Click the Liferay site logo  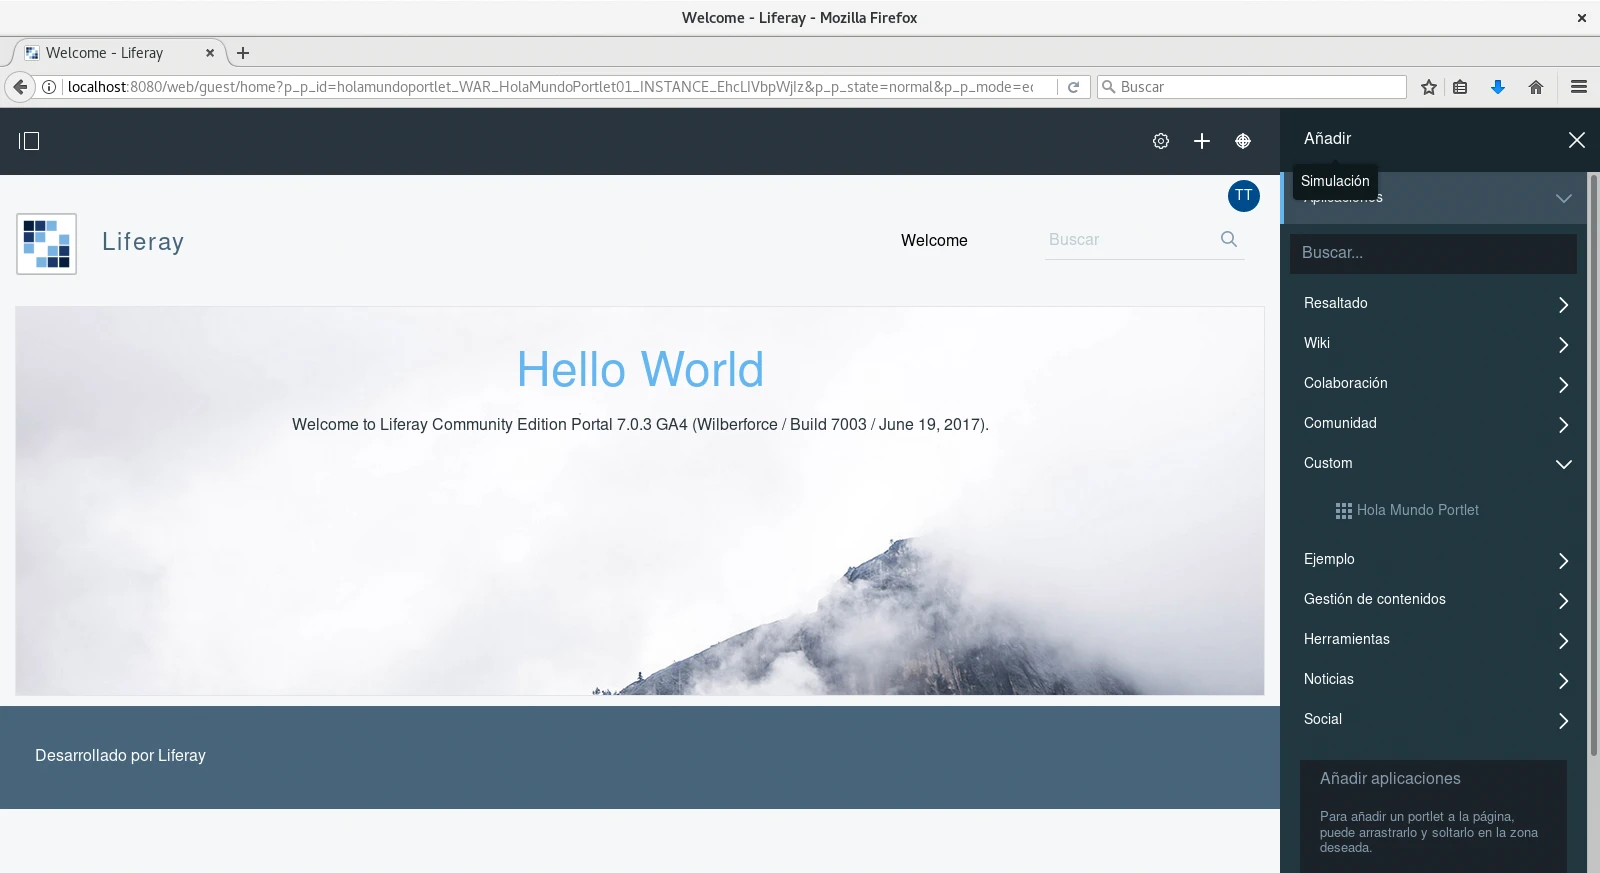(47, 243)
